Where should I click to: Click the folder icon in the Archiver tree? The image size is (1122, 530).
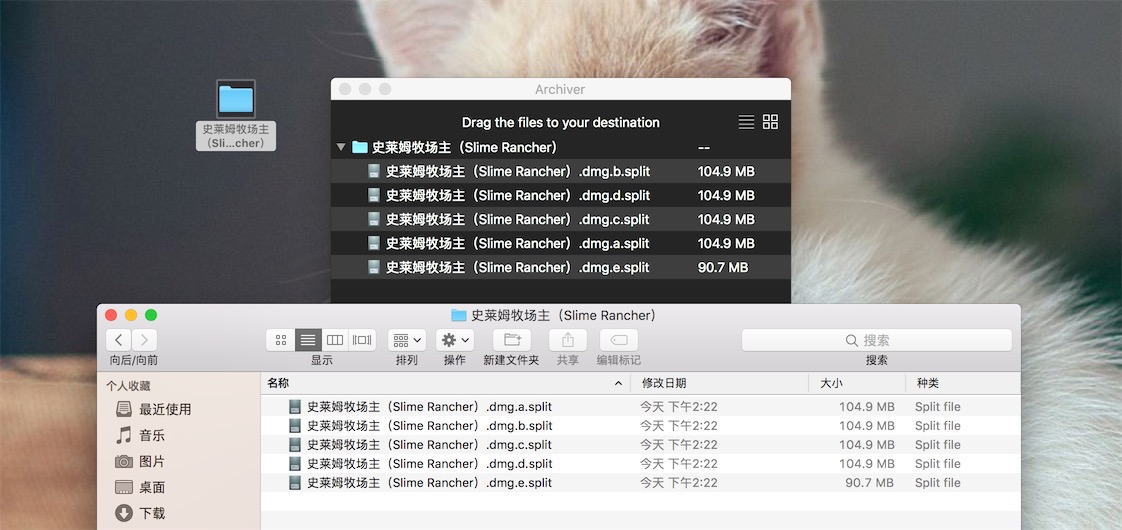(360, 147)
